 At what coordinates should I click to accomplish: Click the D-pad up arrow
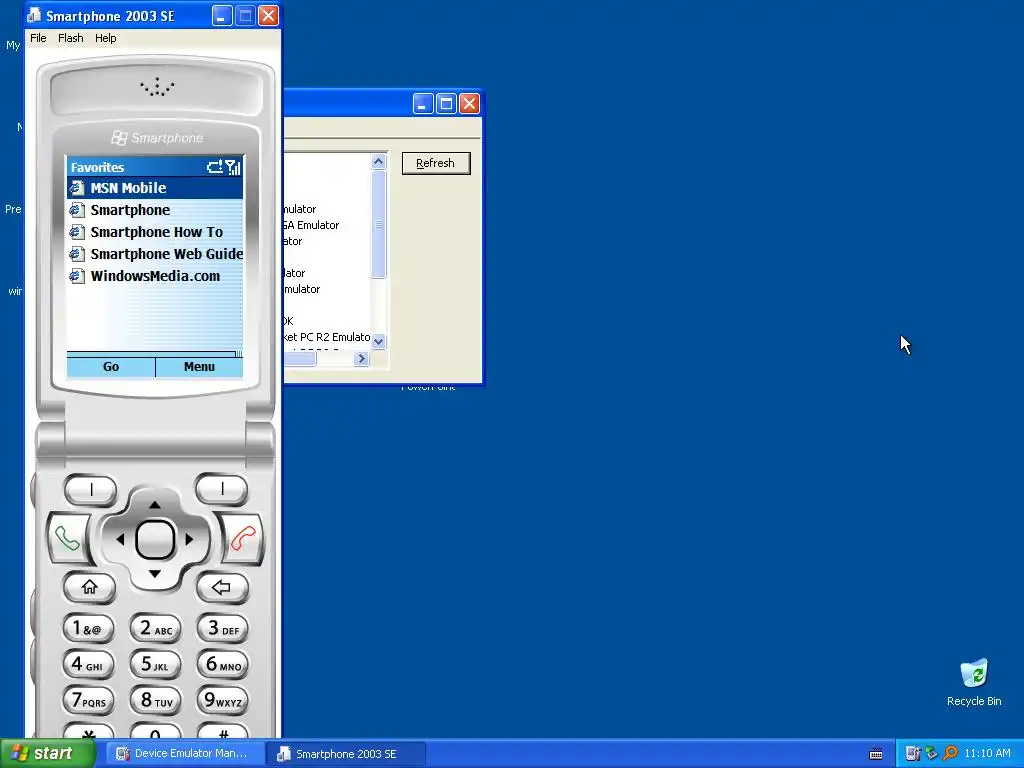tap(155, 504)
